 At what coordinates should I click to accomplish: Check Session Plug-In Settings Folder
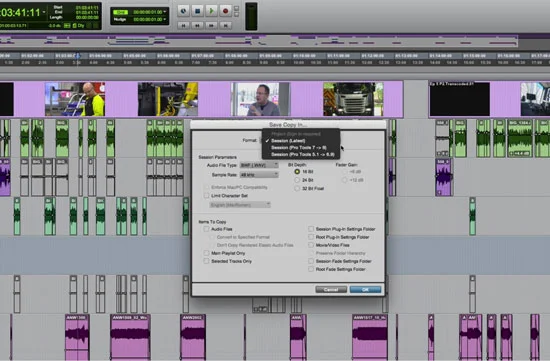311,229
